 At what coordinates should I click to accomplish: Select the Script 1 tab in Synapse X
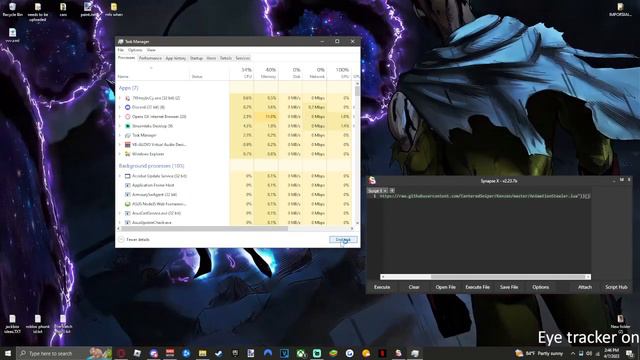(x=376, y=191)
